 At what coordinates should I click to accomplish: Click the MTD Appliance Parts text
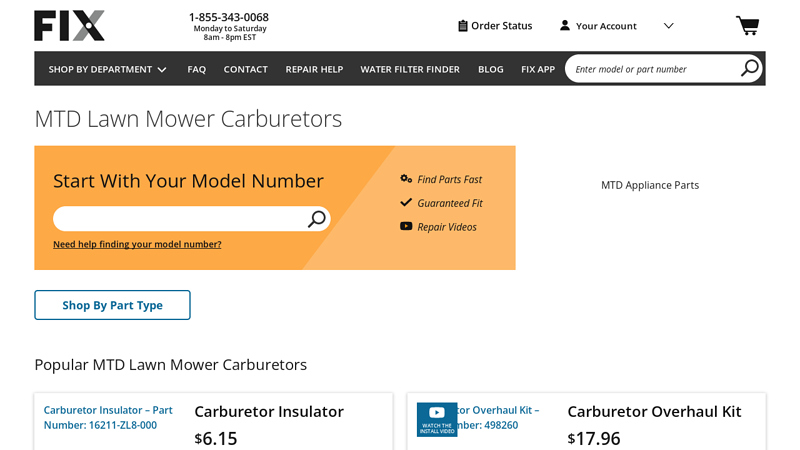[650, 185]
